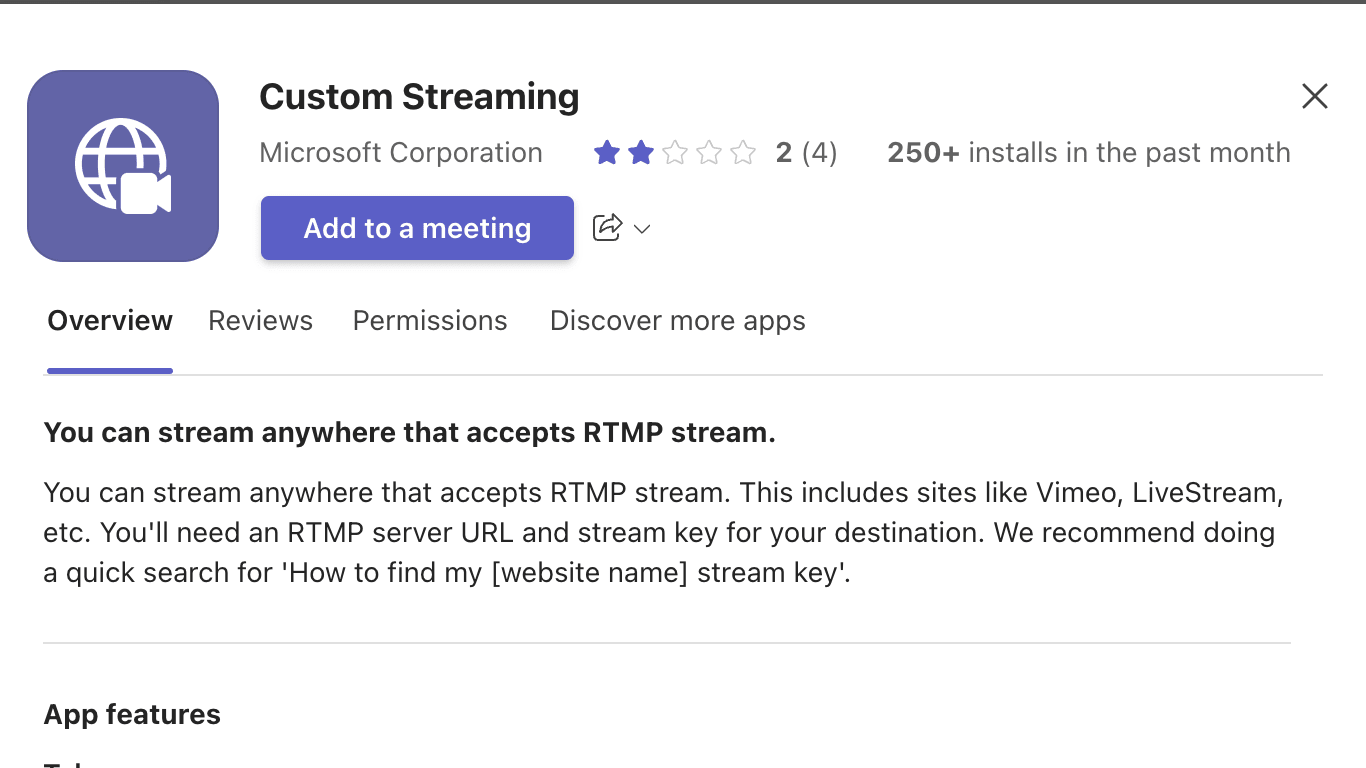Click the fifth empty rating star
This screenshot has height=768, width=1366.
coord(743,153)
